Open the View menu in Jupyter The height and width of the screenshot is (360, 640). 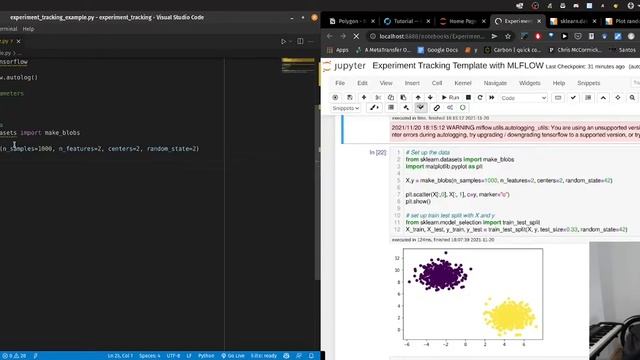point(386,83)
